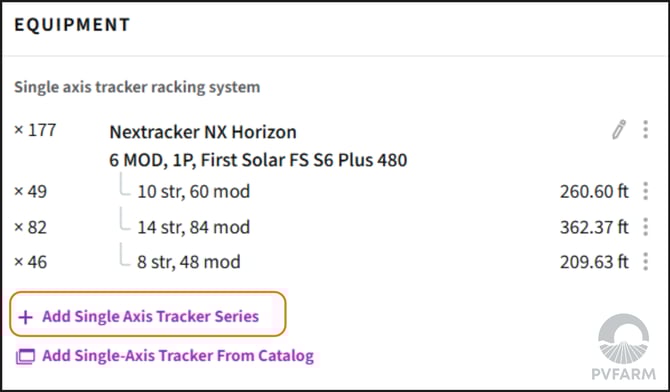Edit the Nextracker NX Horizon tracker with pencil icon
Image resolution: width=670 pixels, height=392 pixels.
(619, 130)
